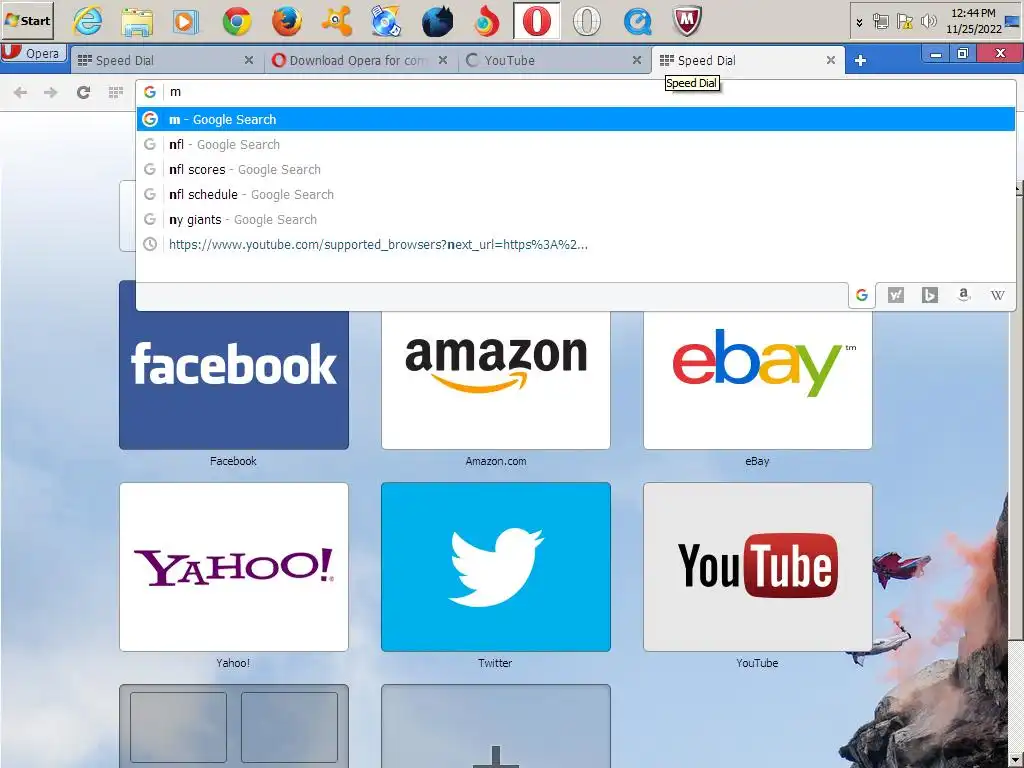Close the first Speed Dial tab
The width and height of the screenshot is (1024, 768).
point(249,60)
